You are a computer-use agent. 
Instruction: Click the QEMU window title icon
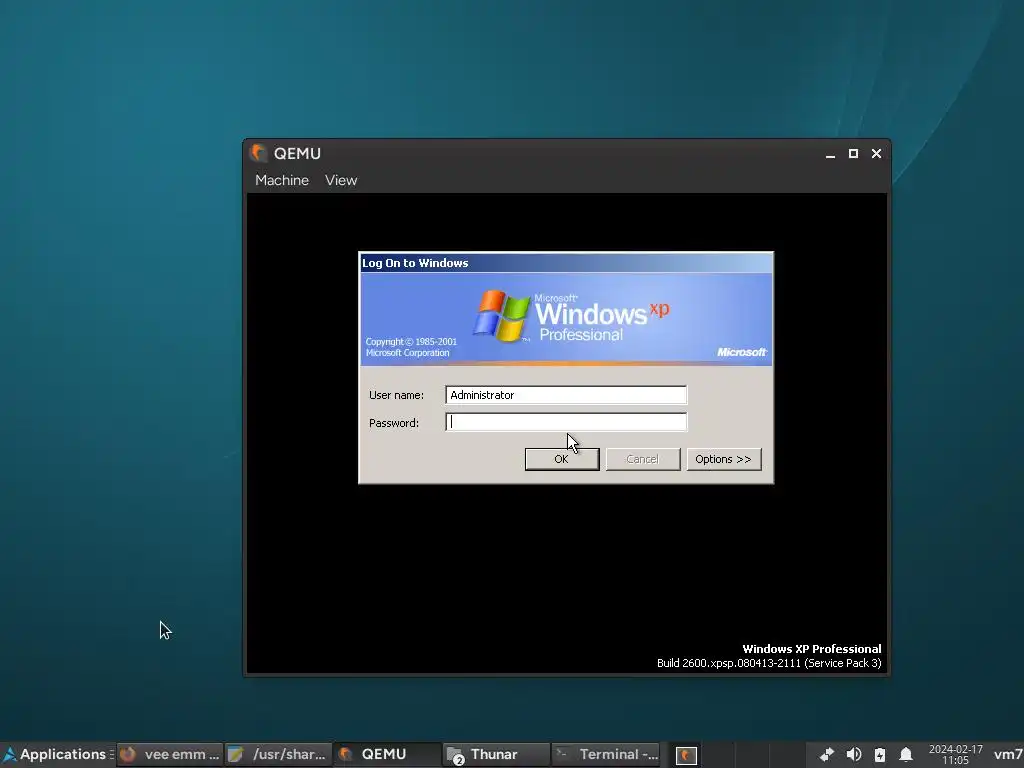point(259,153)
